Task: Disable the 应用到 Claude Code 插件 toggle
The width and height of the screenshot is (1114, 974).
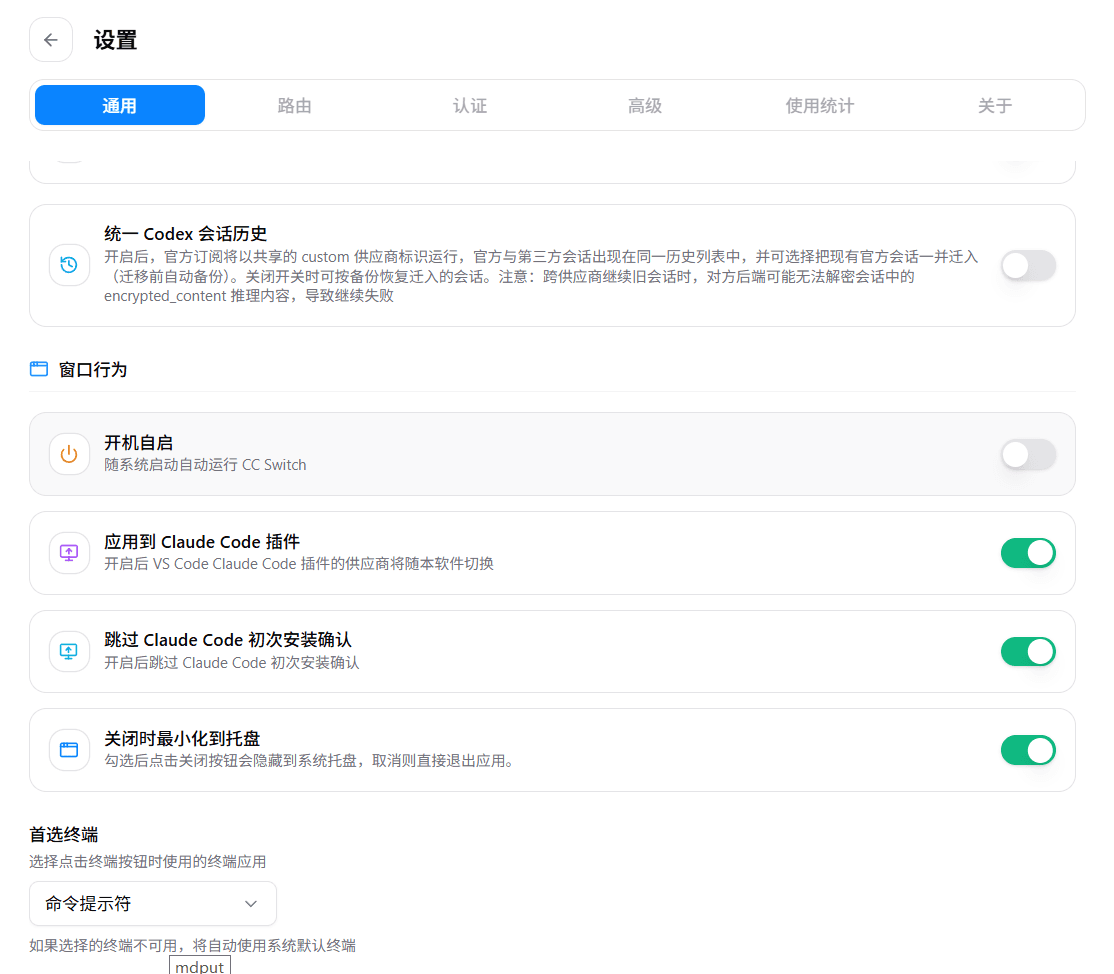Action: pyautogui.click(x=1028, y=553)
